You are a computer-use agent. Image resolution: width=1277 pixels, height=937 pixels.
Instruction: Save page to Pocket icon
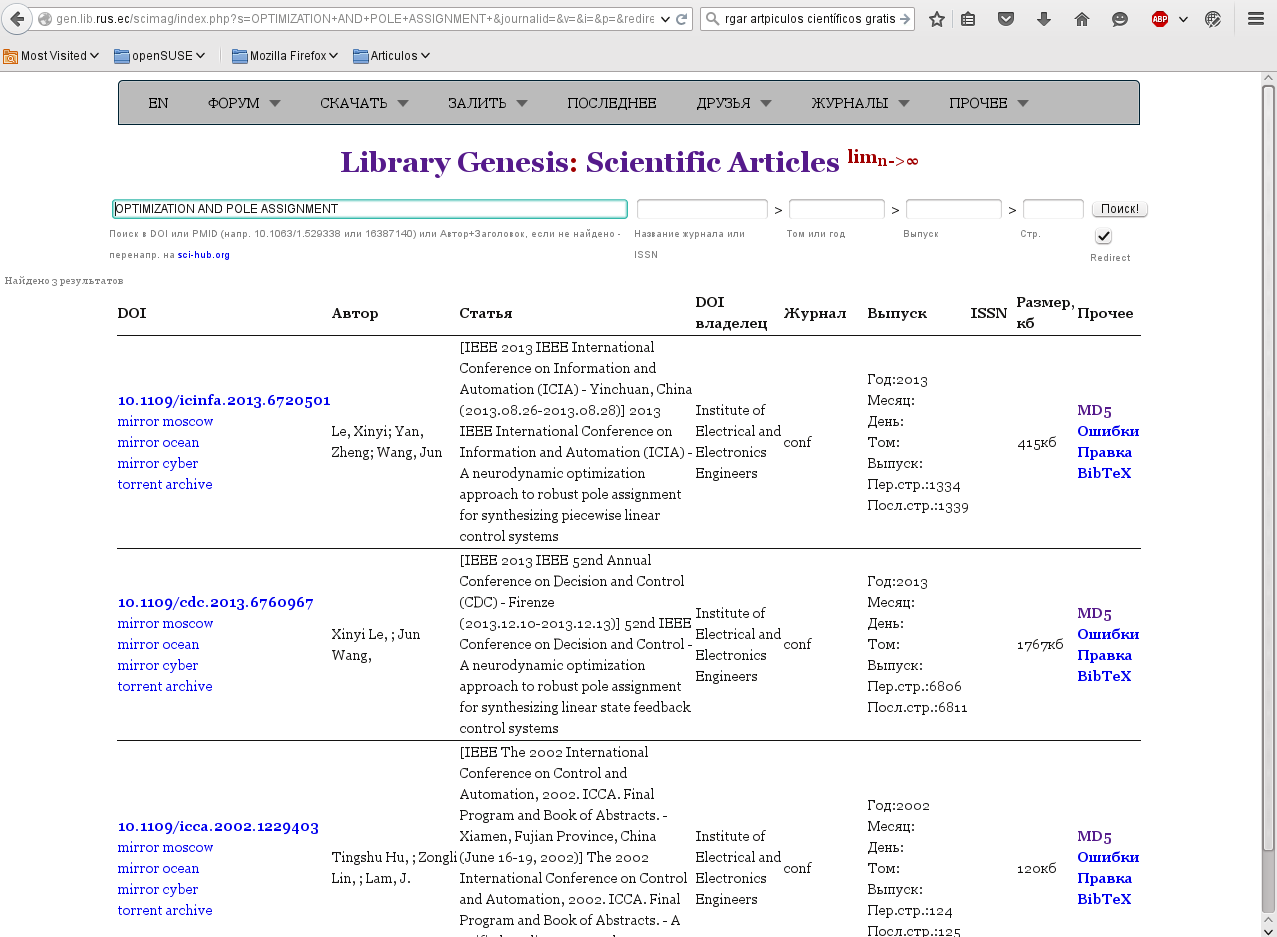(1007, 19)
